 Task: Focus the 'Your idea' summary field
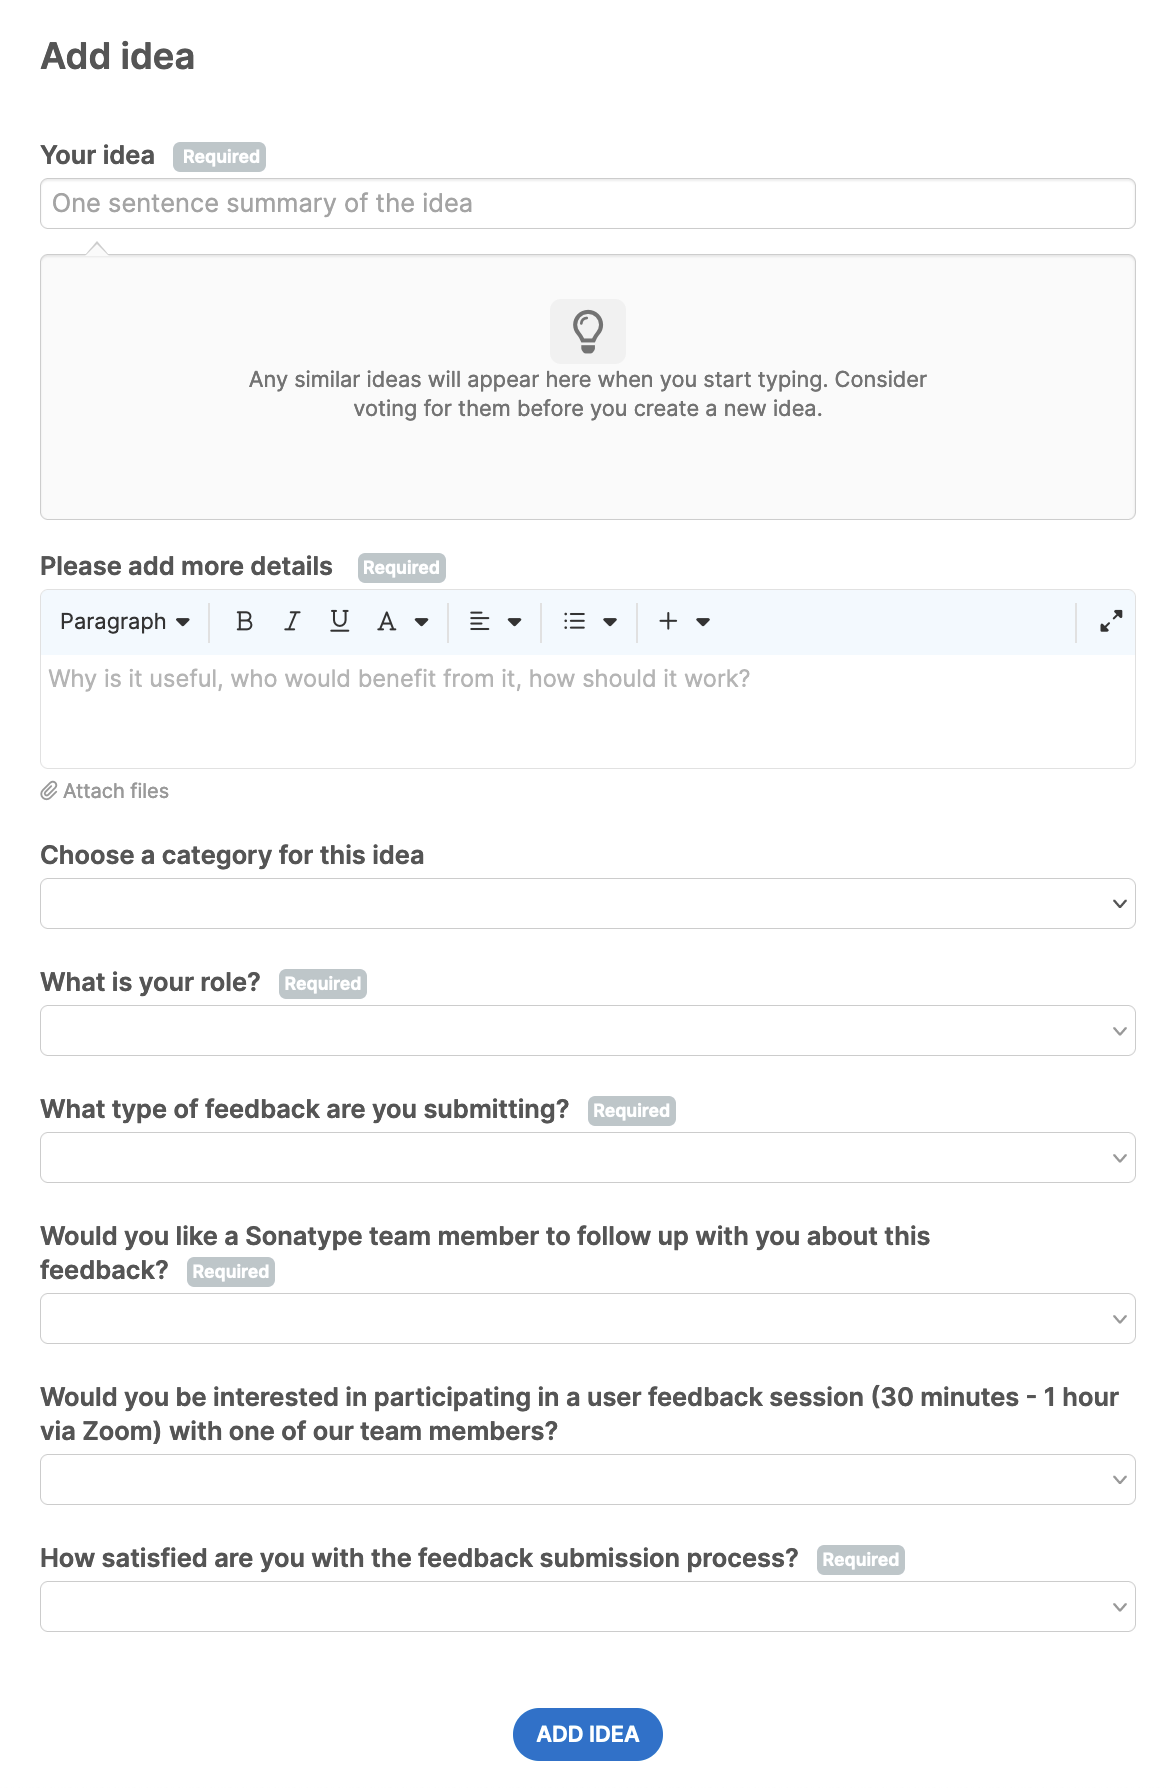tap(588, 204)
